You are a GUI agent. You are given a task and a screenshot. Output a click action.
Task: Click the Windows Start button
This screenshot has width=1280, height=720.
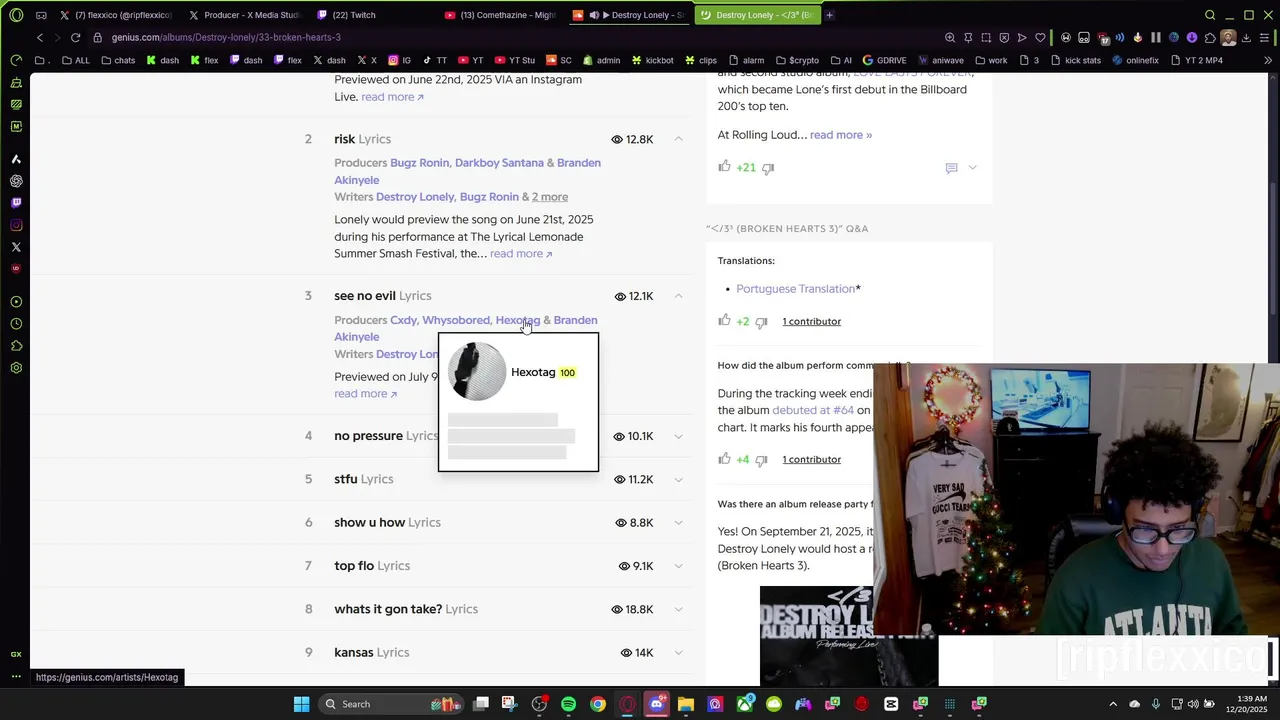pos(301,704)
